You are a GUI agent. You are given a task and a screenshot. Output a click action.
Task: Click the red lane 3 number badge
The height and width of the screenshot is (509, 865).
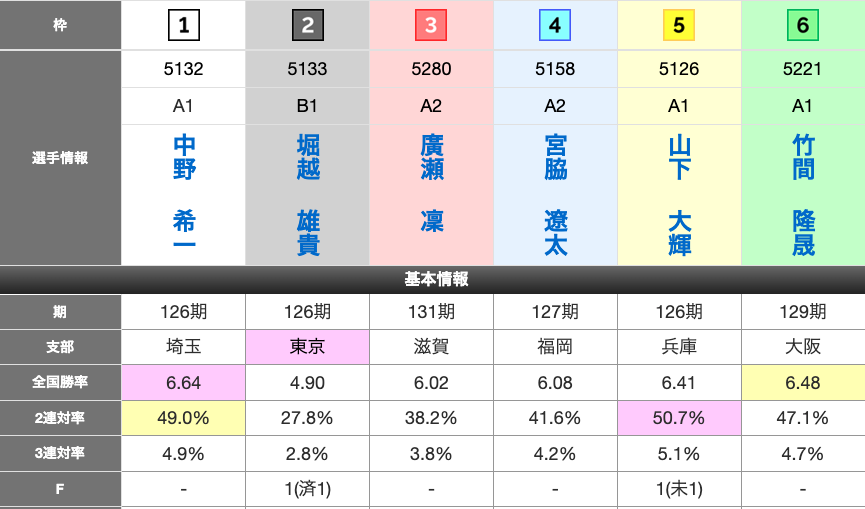click(x=431, y=26)
